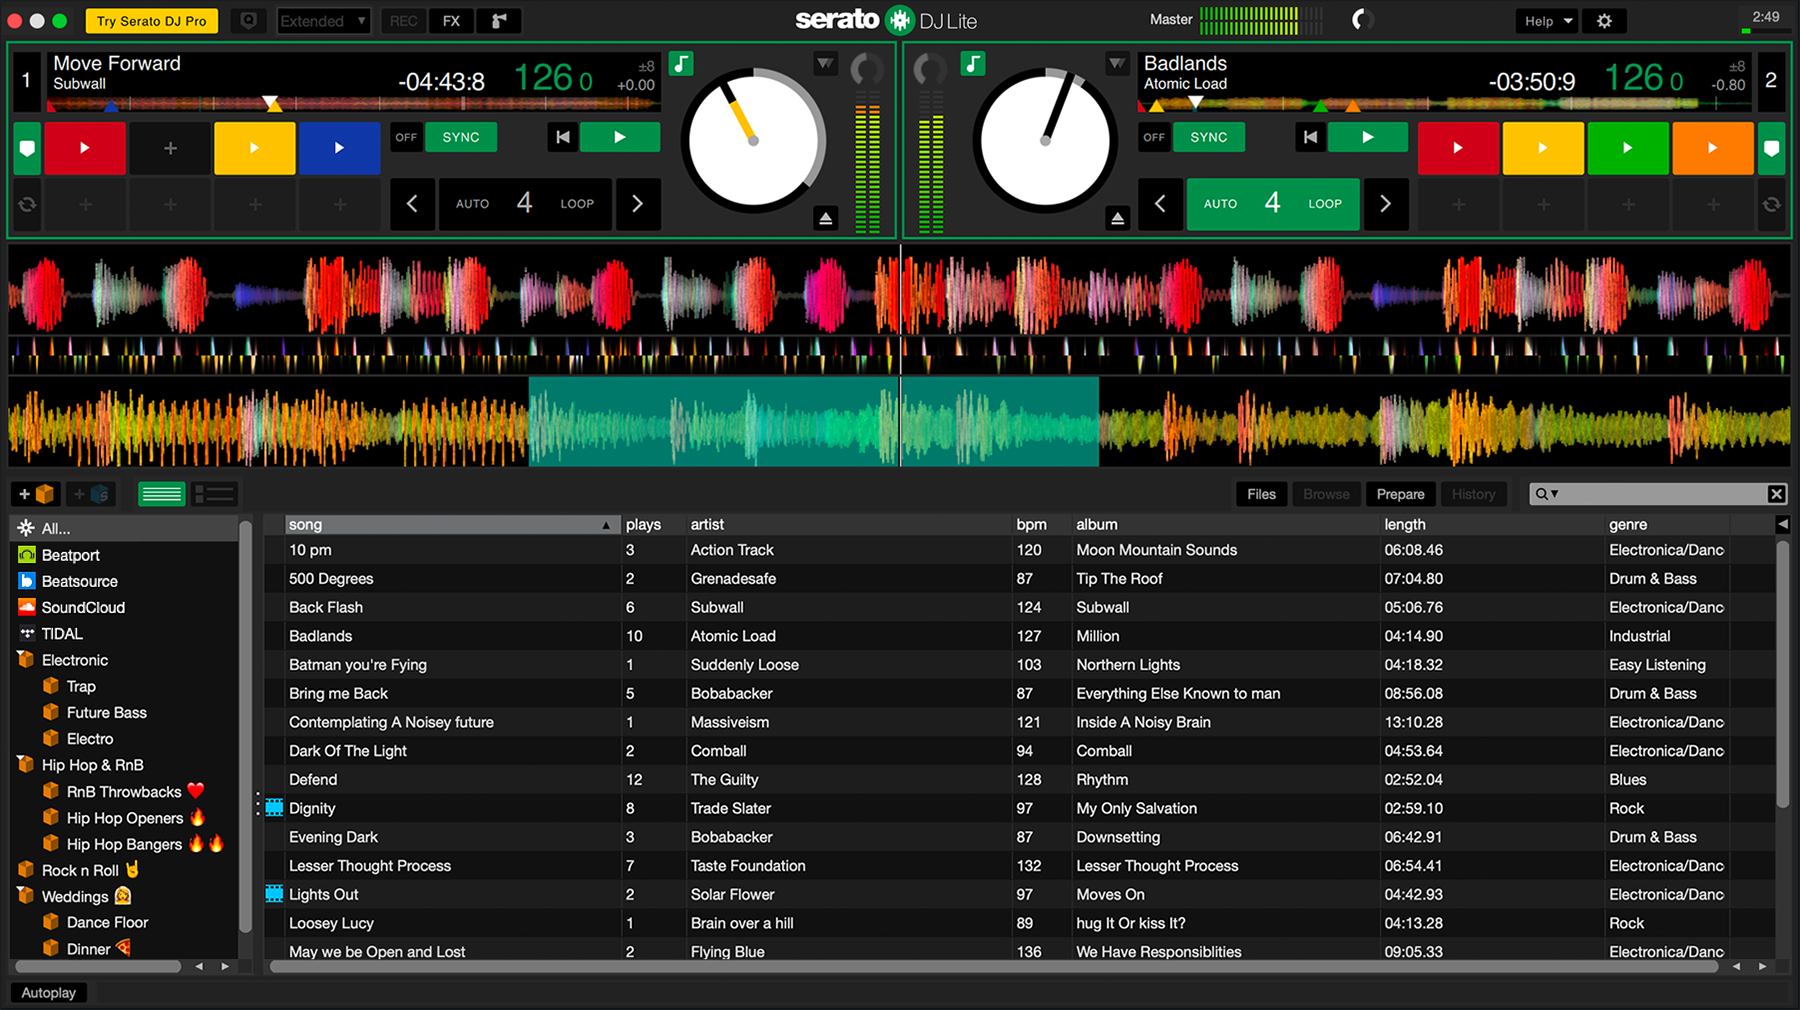This screenshot has width=1800, height=1010.
Task: Toggle the deck 2 active auto loop
Action: pyautogui.click(x=1272, y=204)
